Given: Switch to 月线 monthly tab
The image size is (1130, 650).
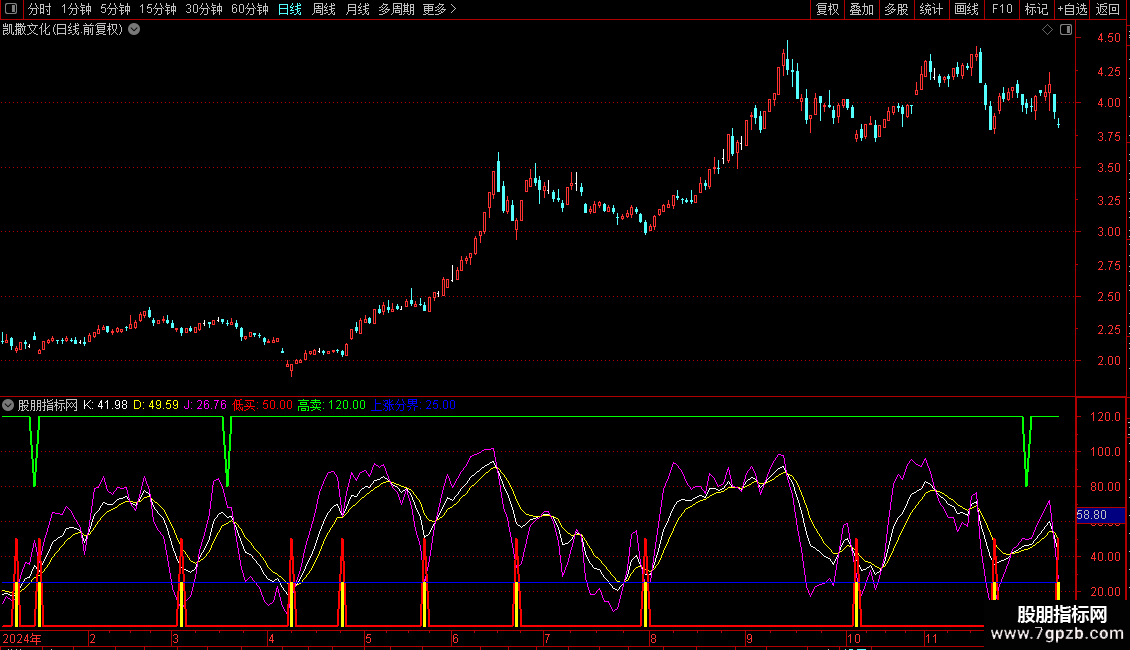Looking at the screenshot, I should (x=357, y=9).
